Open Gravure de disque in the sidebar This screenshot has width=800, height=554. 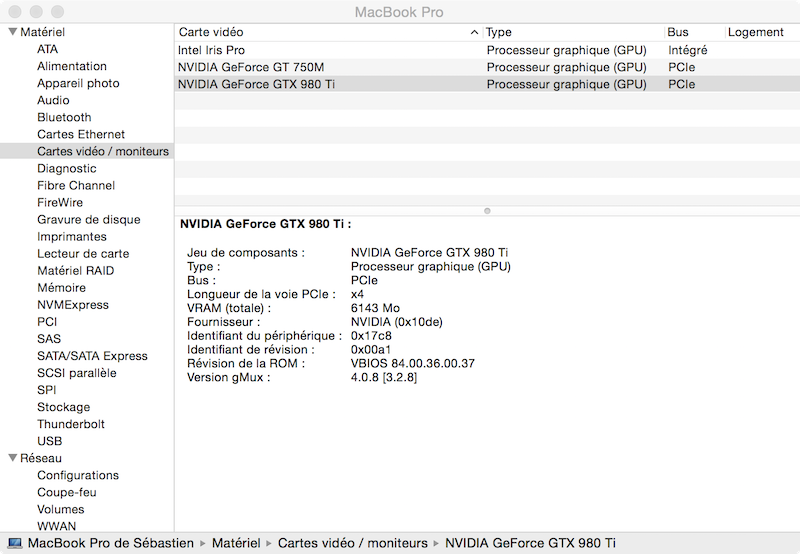[89, 219]
